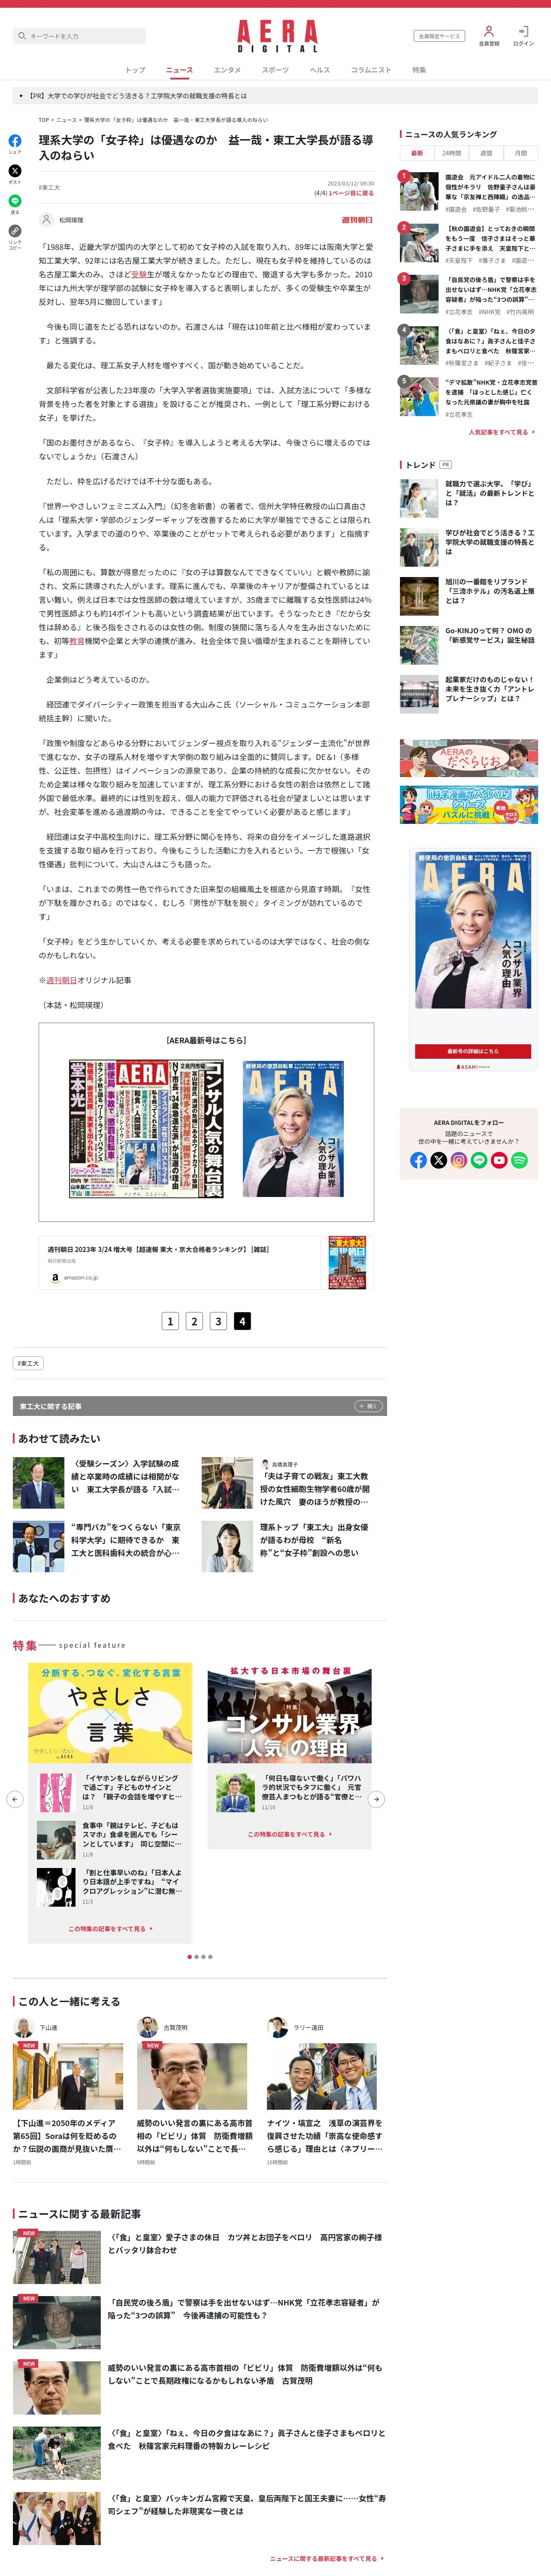551x2576 pixels.
Task: Click current page 4 button
Action: [242, 1321]
